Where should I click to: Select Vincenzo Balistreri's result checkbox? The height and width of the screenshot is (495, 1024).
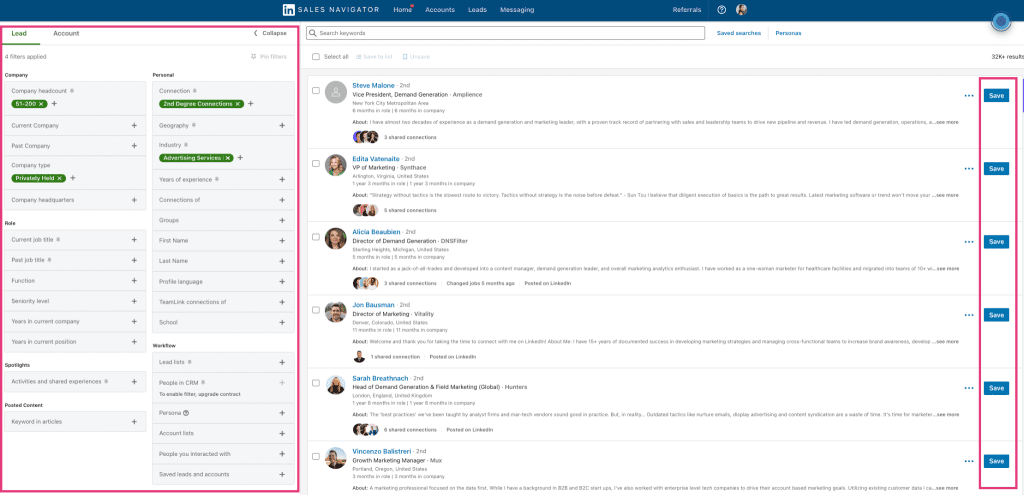[316, 456]
